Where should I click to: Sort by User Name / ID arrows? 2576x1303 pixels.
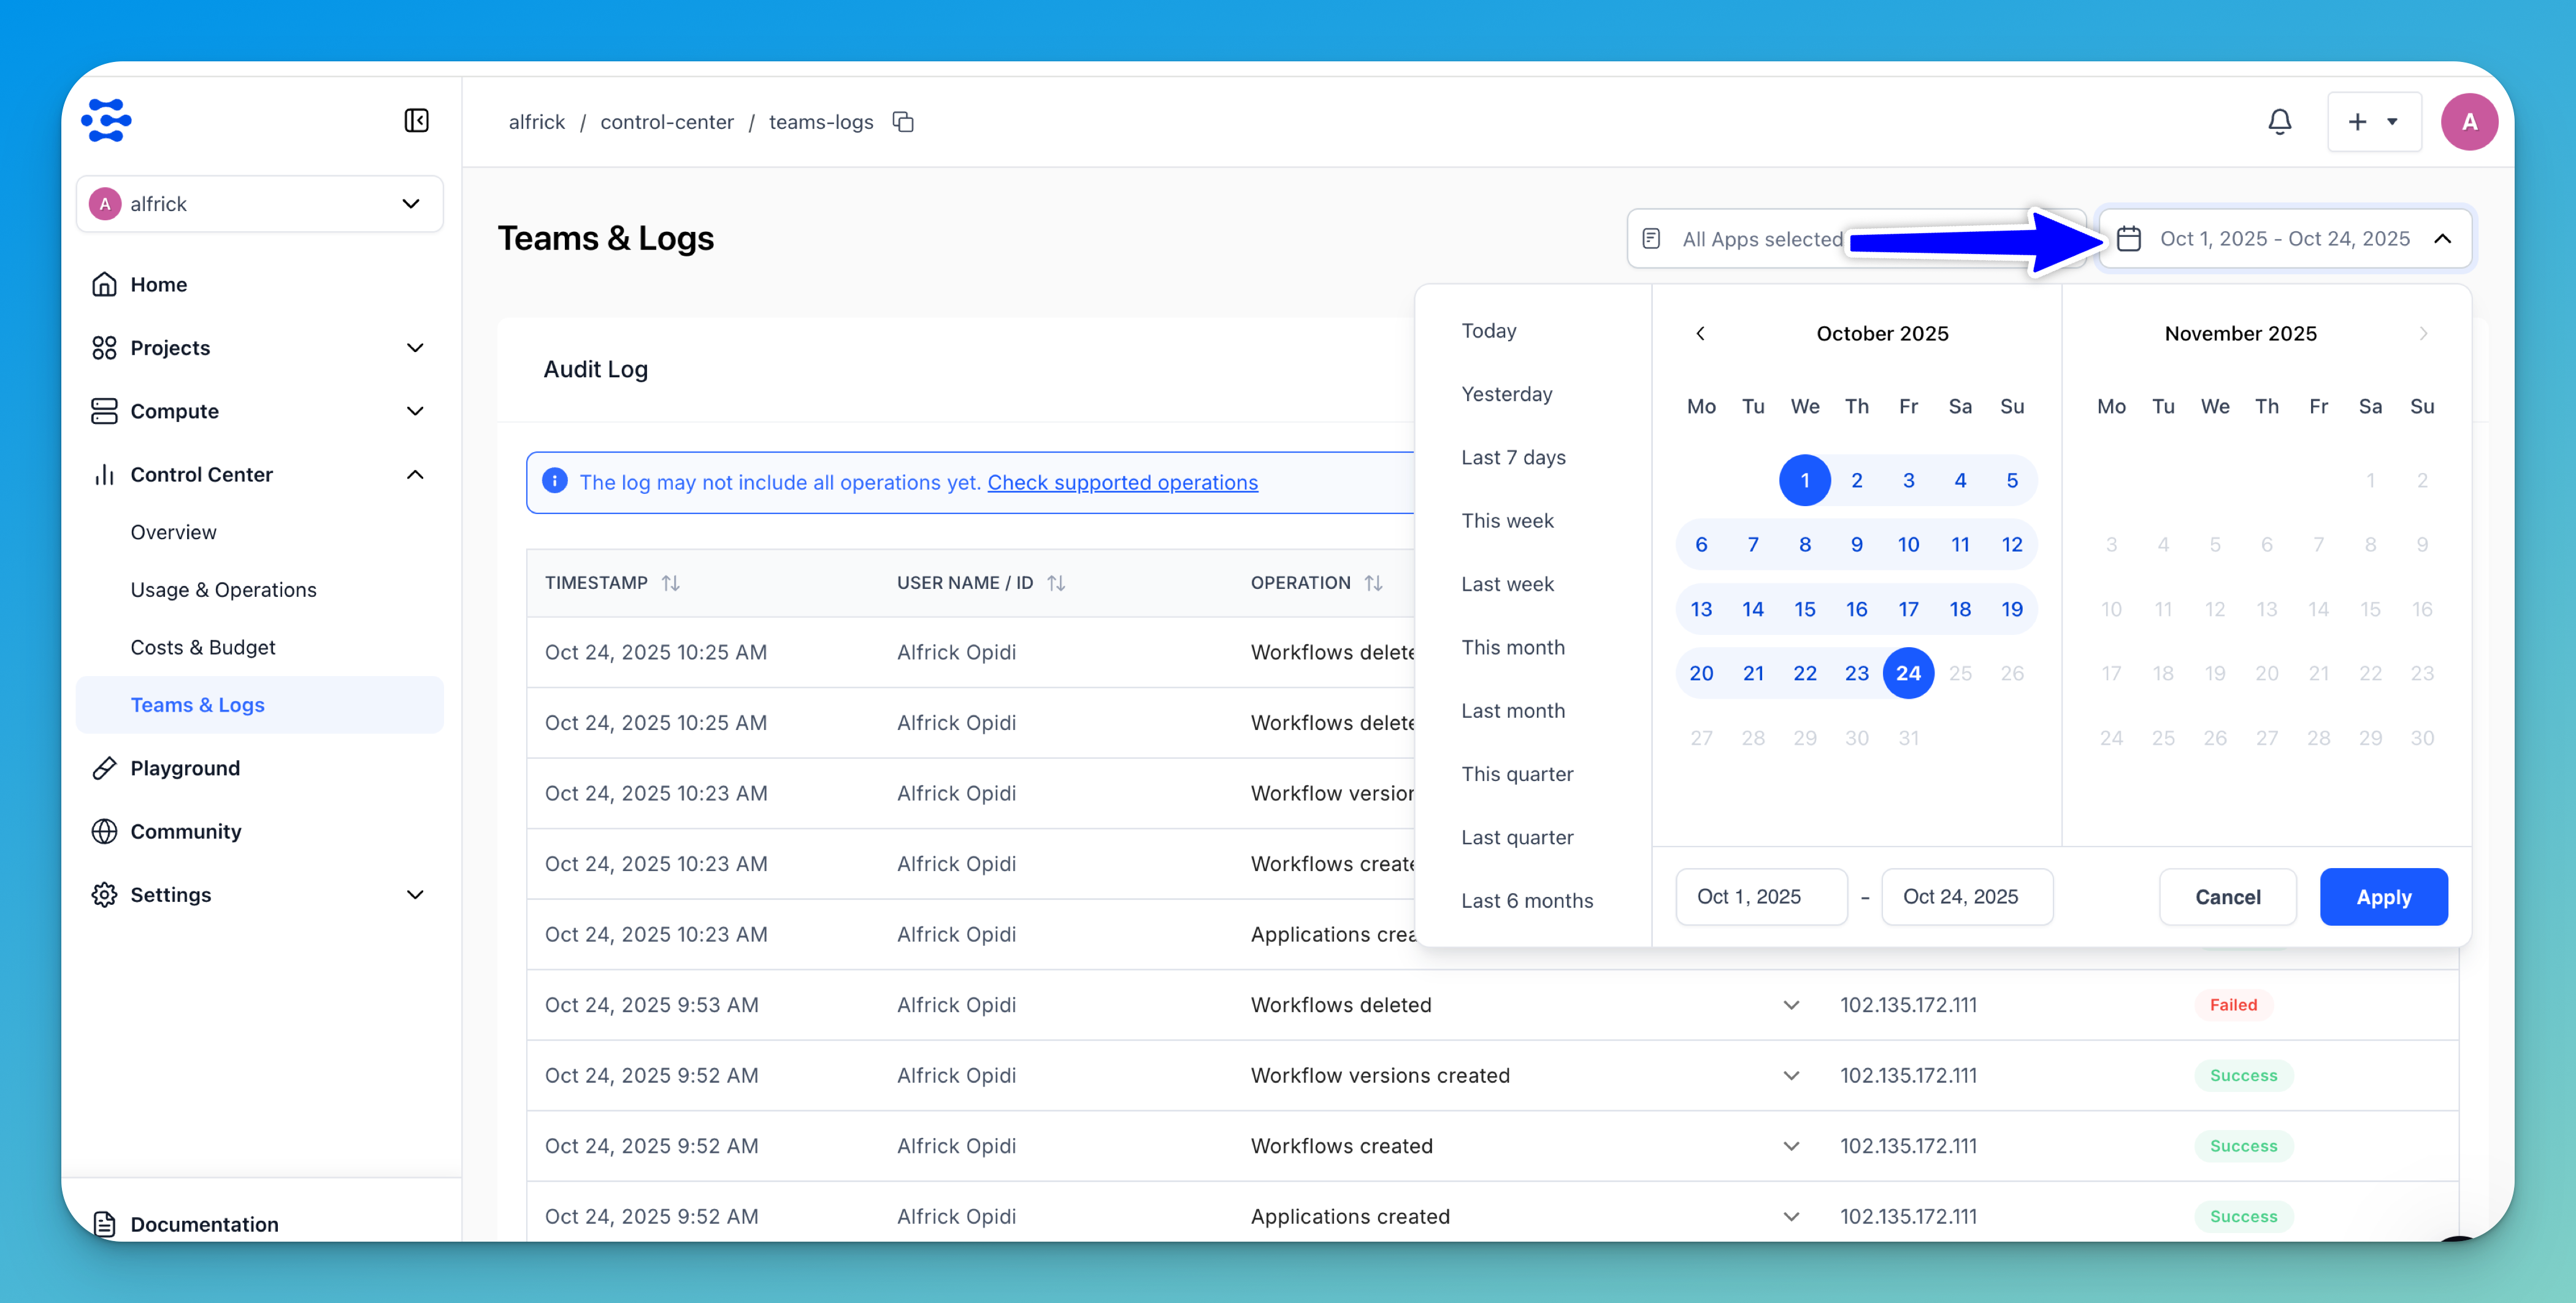pos(1056,583)
